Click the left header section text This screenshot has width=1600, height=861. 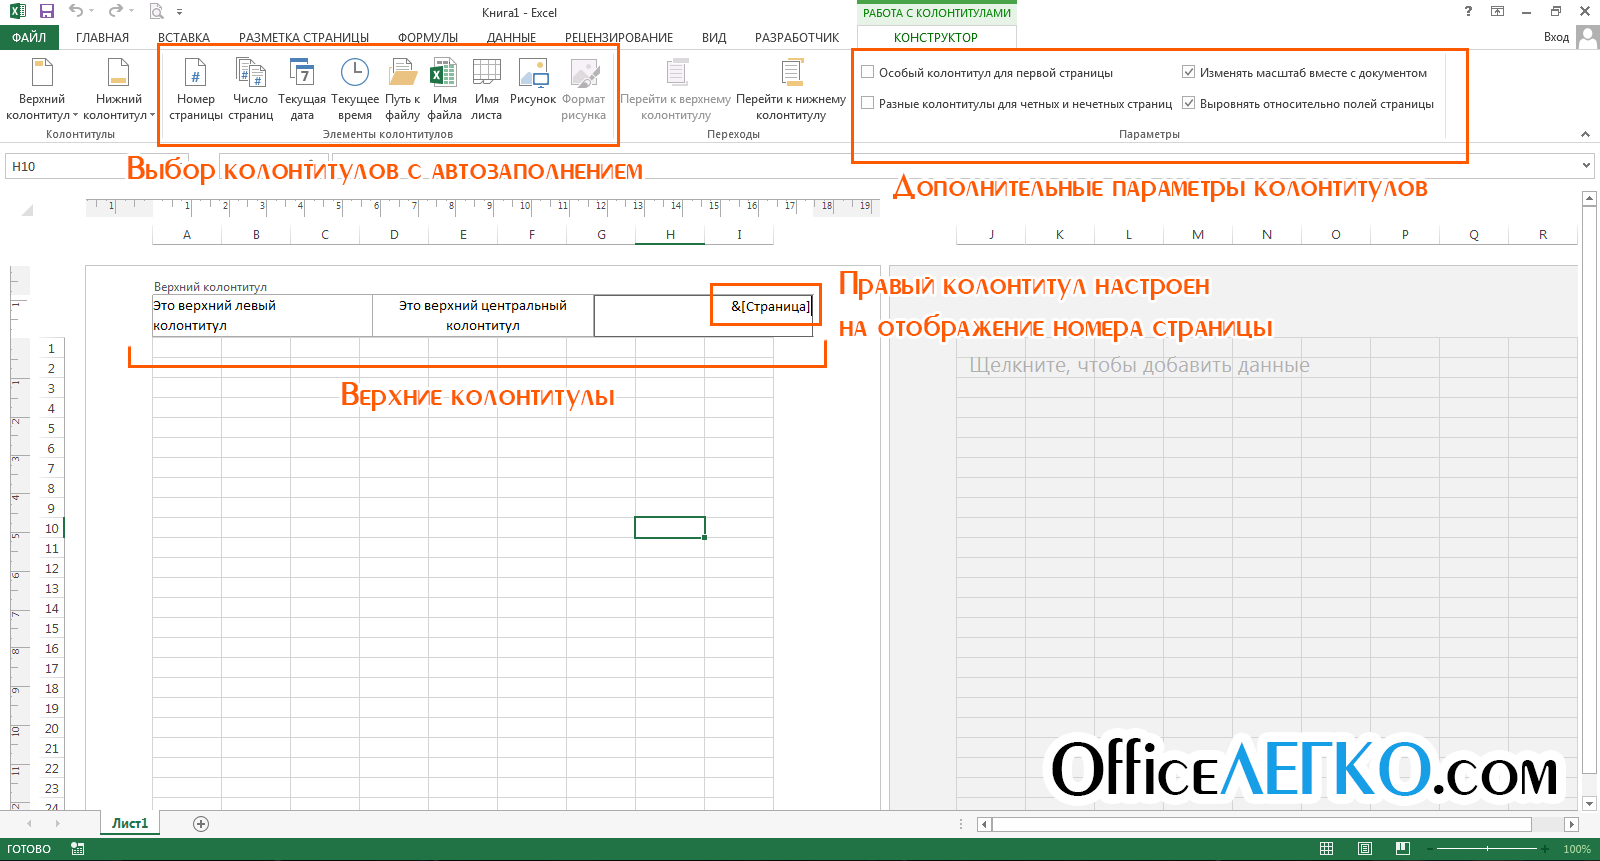[262, 315]
